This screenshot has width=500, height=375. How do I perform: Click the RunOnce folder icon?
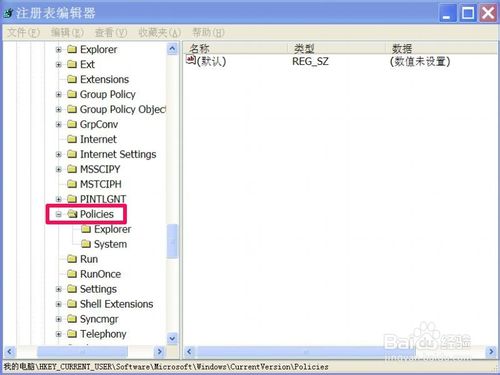click(x=72, y=274)
